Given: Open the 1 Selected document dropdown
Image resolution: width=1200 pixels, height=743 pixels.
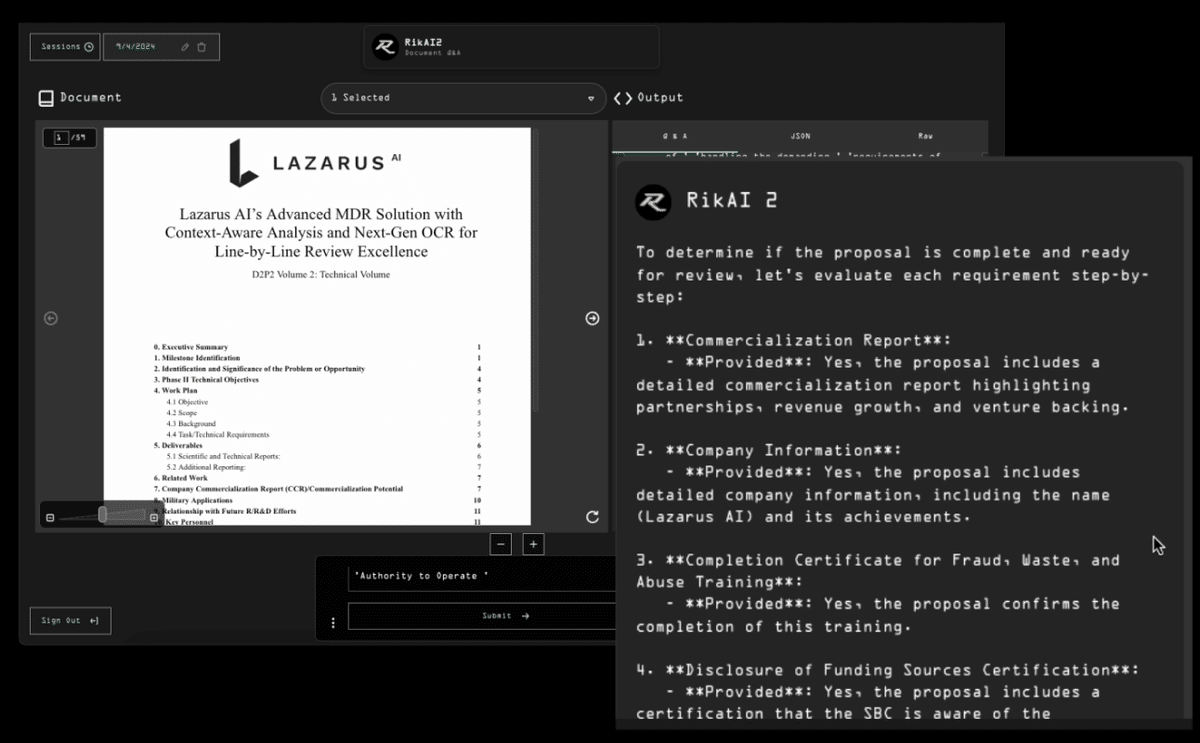Looking at the screenshot, I should tap(462, 98).
